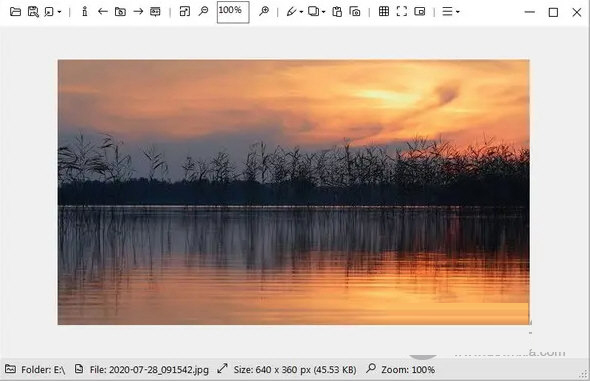Open the thumbnail grid view icon
The height and width of the screenshot is (381, 590).
pos(384,11)
